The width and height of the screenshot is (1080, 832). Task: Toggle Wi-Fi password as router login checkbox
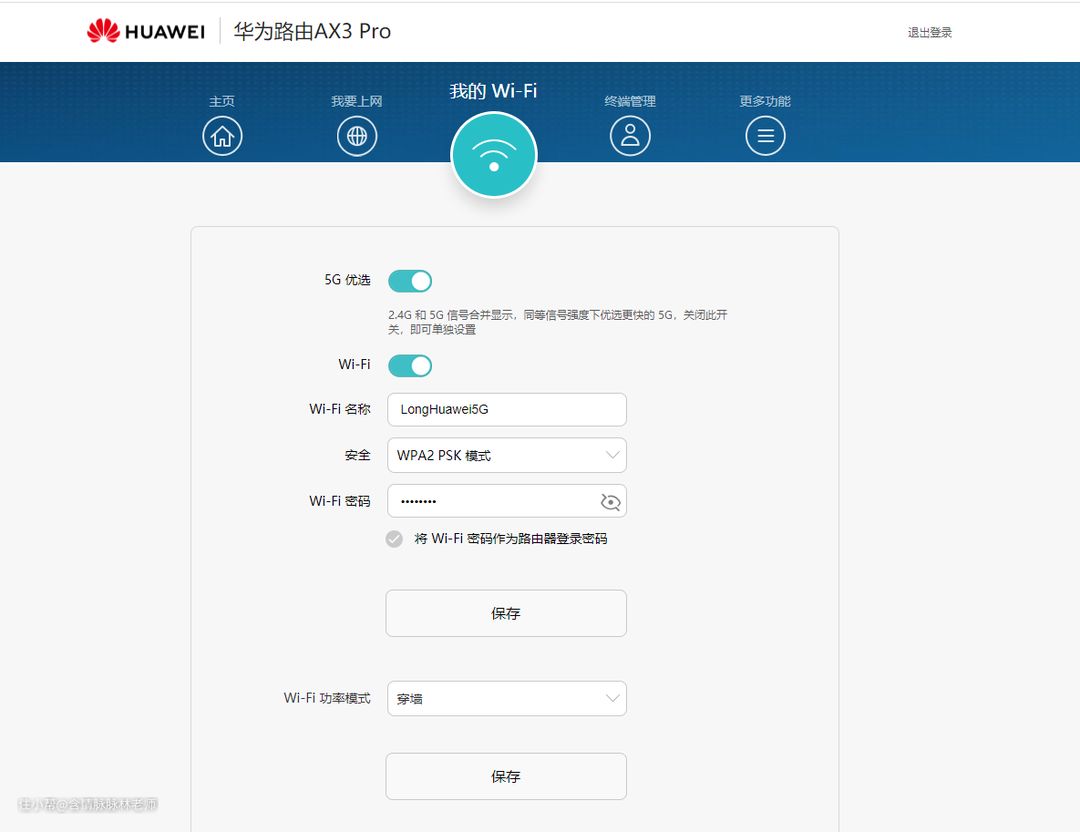[x=394, y=539]
